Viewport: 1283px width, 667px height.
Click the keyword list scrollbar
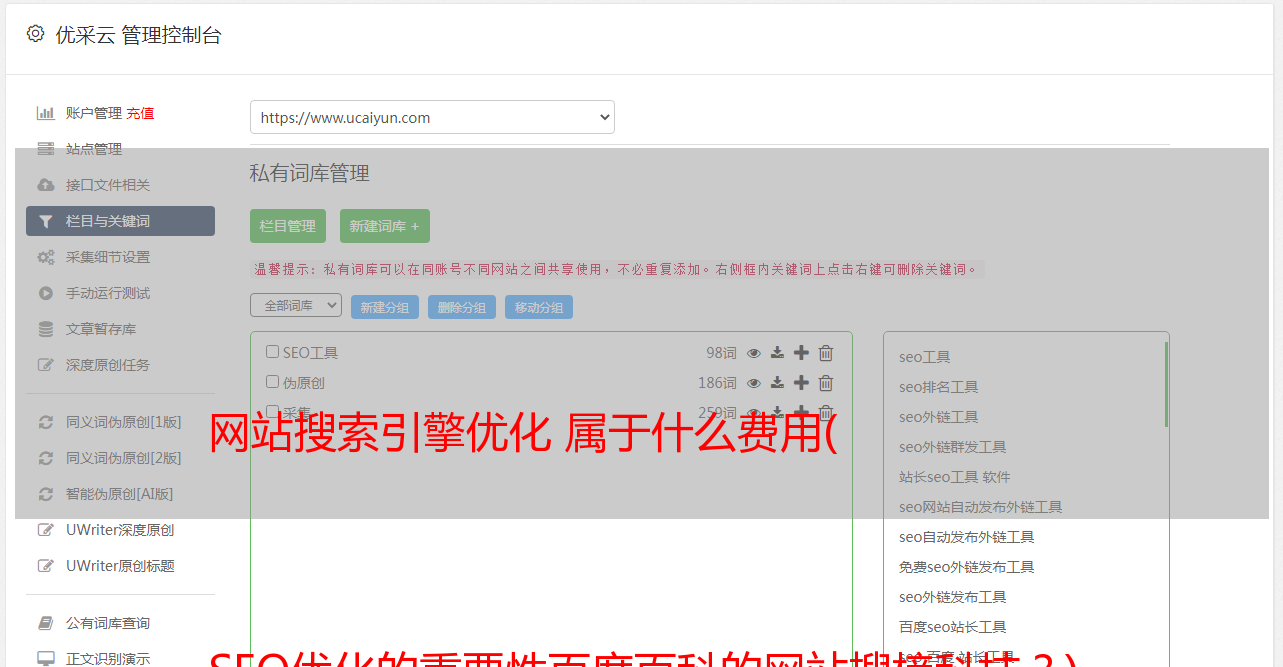(x=1166, y=385)
